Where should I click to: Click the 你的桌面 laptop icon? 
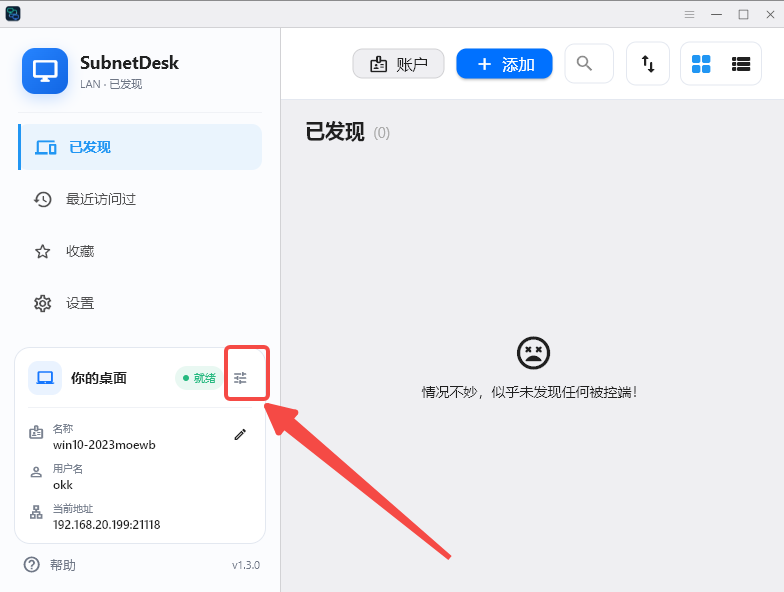[x=45, y=378]
